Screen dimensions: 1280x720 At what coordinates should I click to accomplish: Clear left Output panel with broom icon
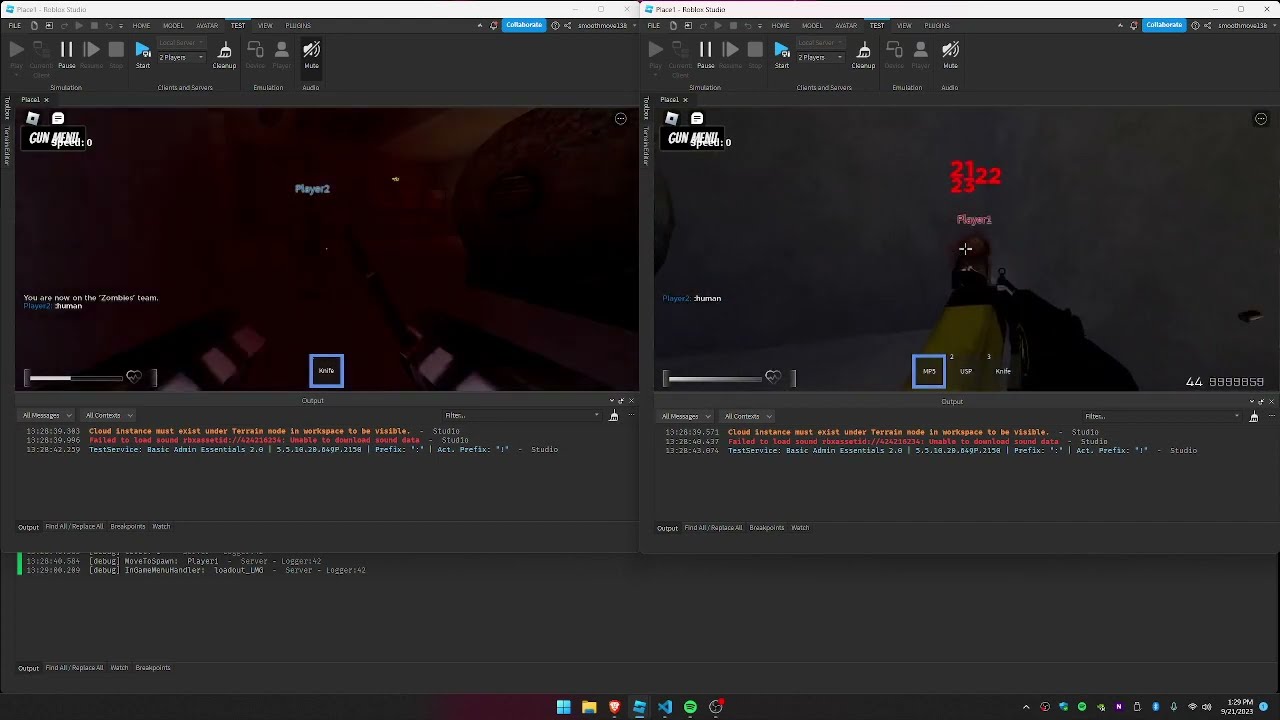pyautogui.click(x=614, y=415)
